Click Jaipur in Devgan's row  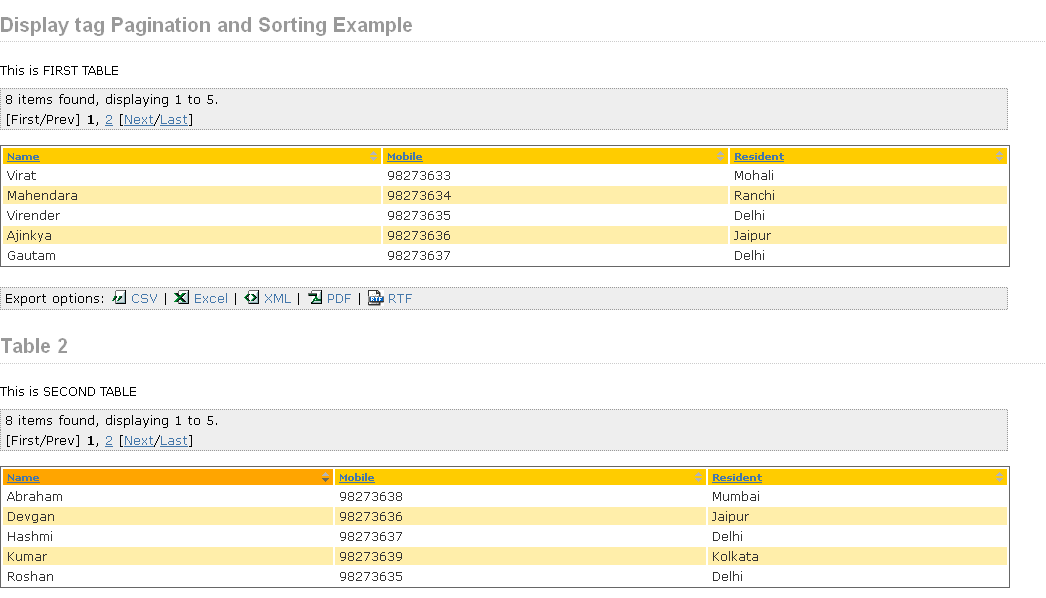coord(730,517)
